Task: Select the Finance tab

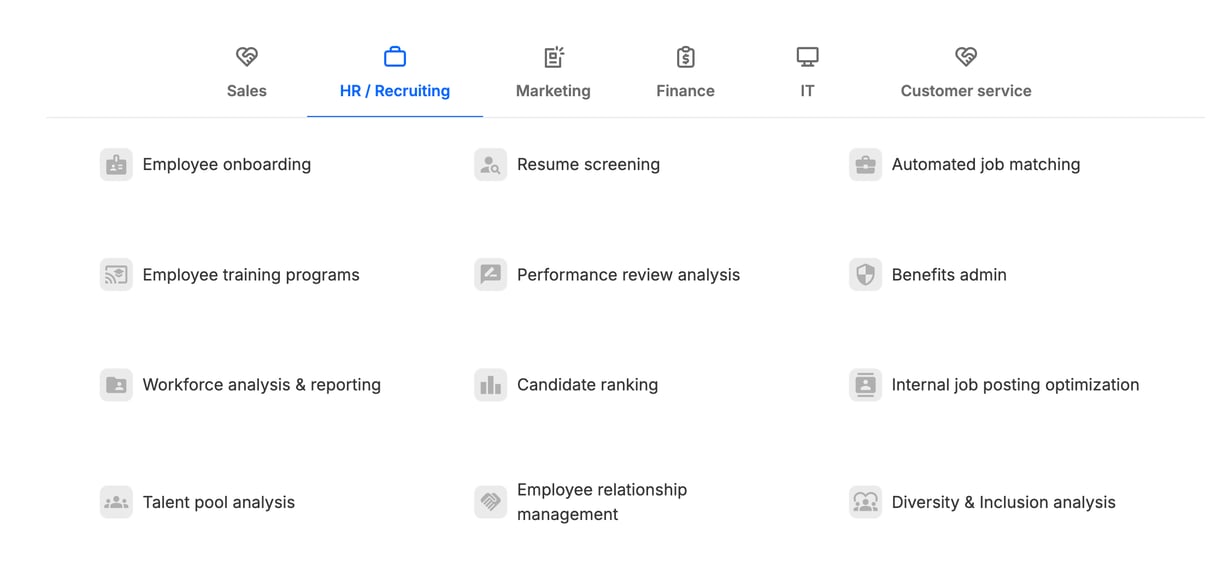Action: 685,73
